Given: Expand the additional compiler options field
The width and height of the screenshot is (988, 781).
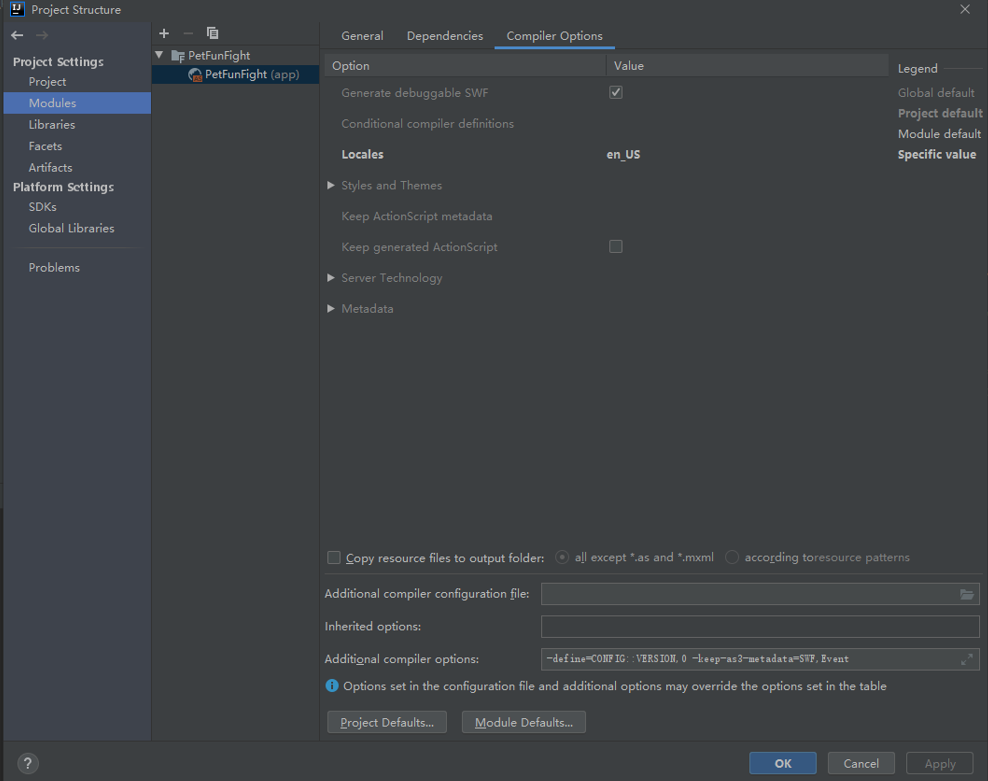Looking at the screenshot, I should click(967, 659).
